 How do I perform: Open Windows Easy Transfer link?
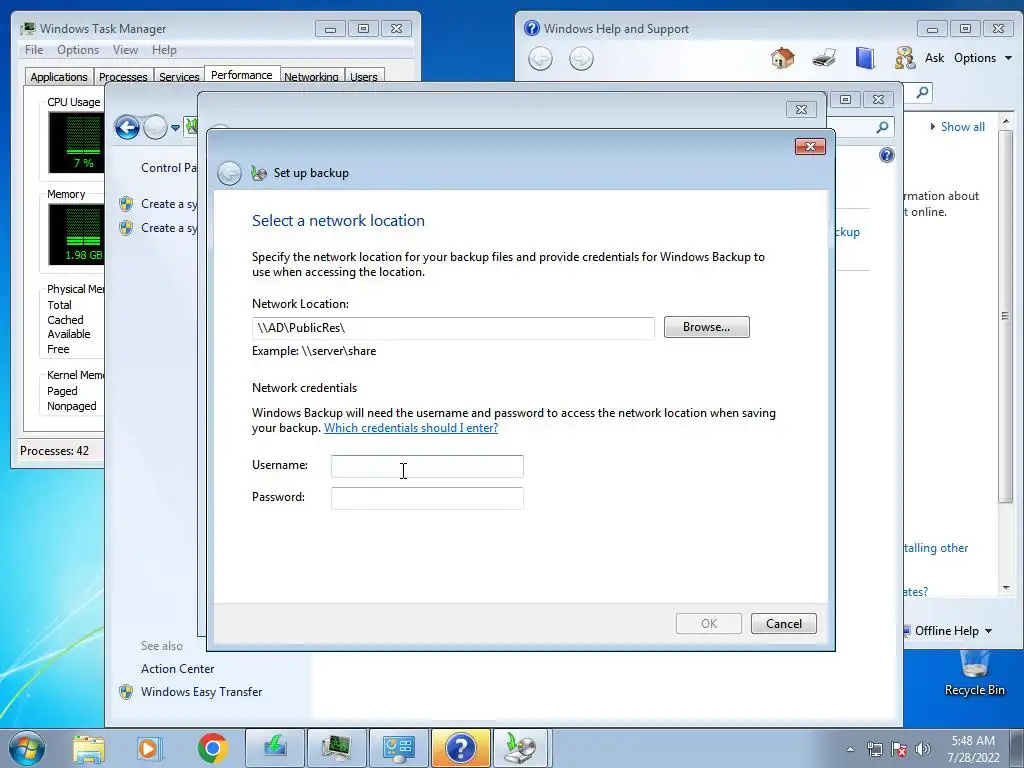201,692
